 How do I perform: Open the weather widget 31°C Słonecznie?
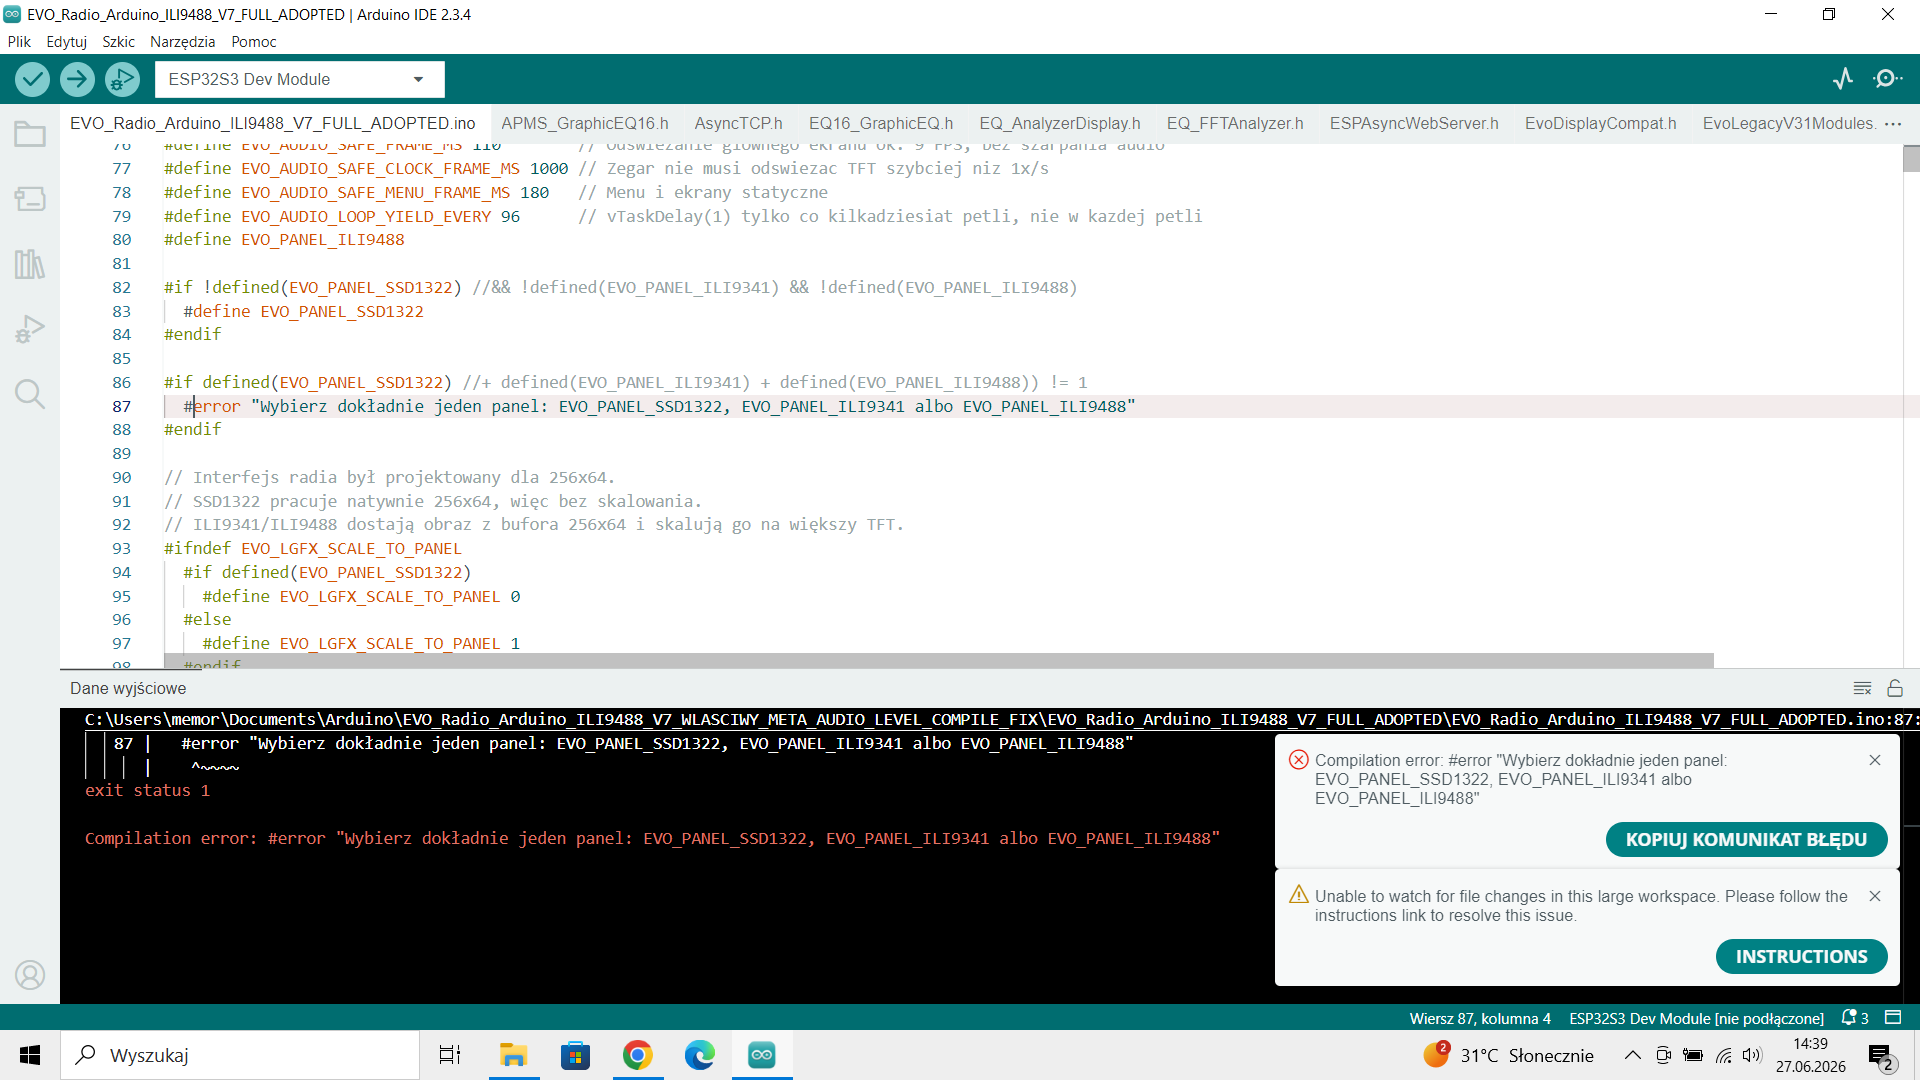(x=1509, y=1055)
